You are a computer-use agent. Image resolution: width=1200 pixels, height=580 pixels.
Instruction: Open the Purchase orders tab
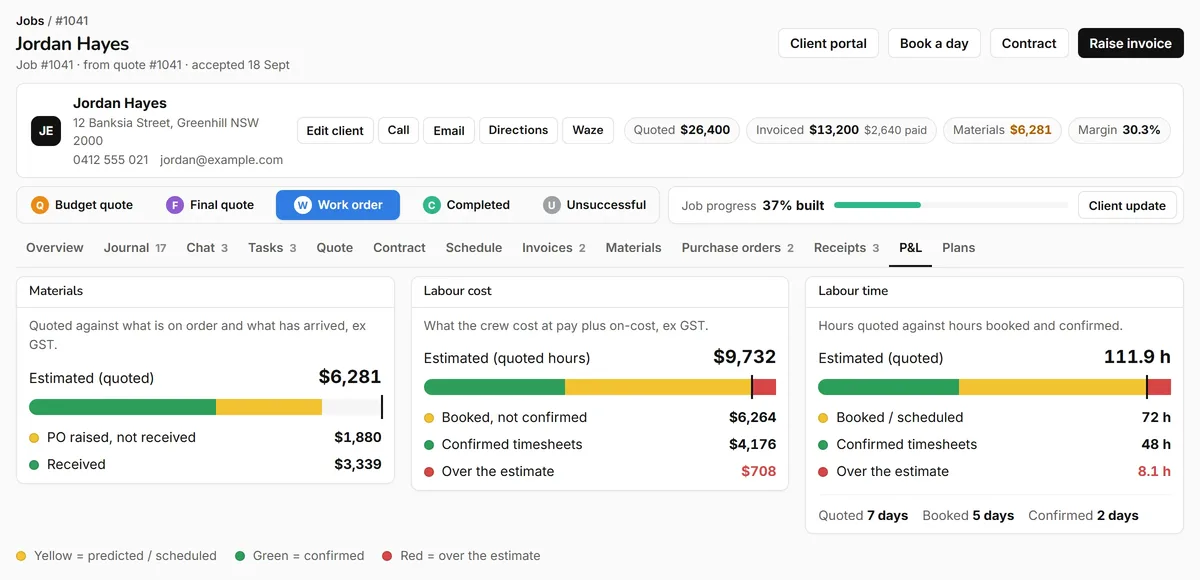pyautogui.click(x=738, y=248)
